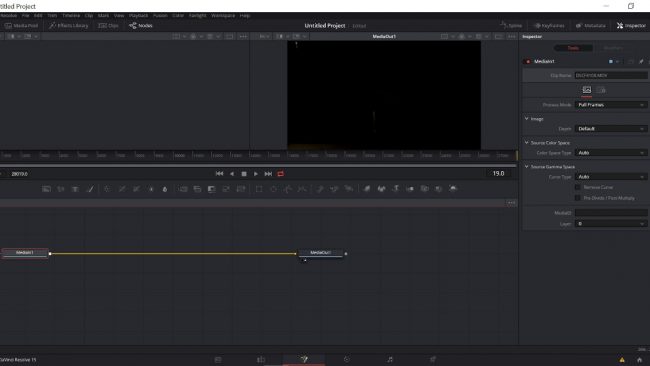Image resolution: width=650 pixels, height=366 pixels.
Task: Toggle the Nodes panel button
Action: [x=141, y=26]
